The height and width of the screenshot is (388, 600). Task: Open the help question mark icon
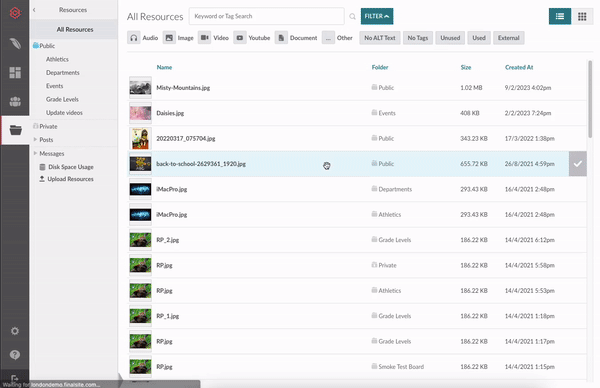point(15,355)
